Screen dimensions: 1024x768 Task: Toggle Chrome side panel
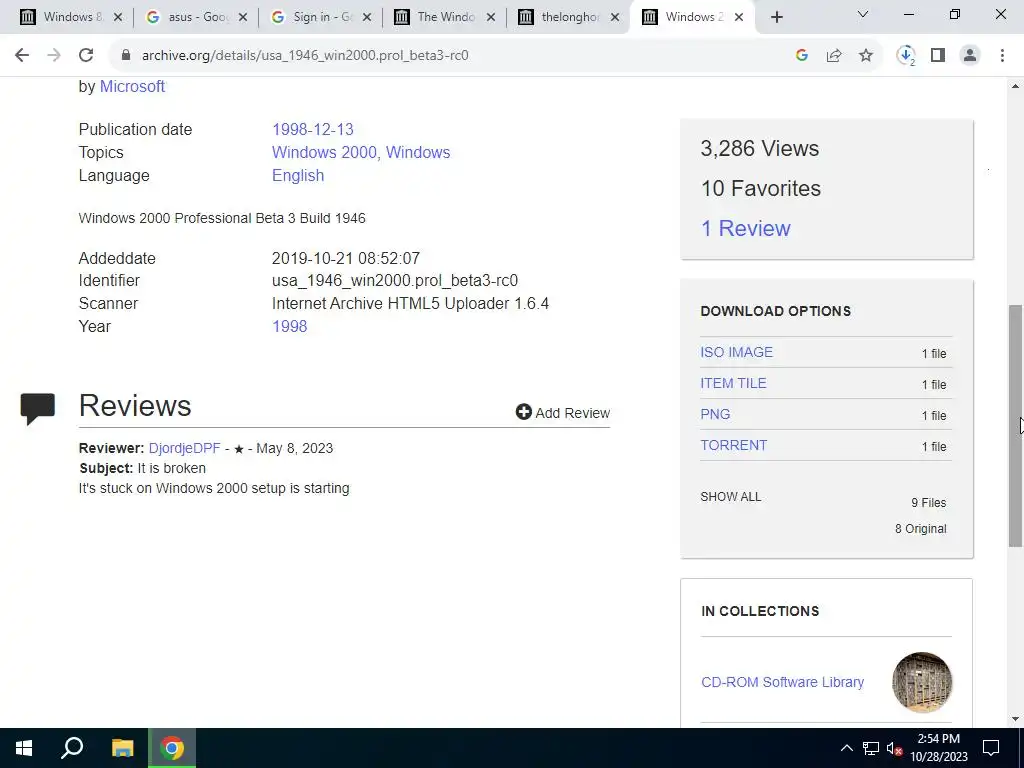(x=938, y=56)
